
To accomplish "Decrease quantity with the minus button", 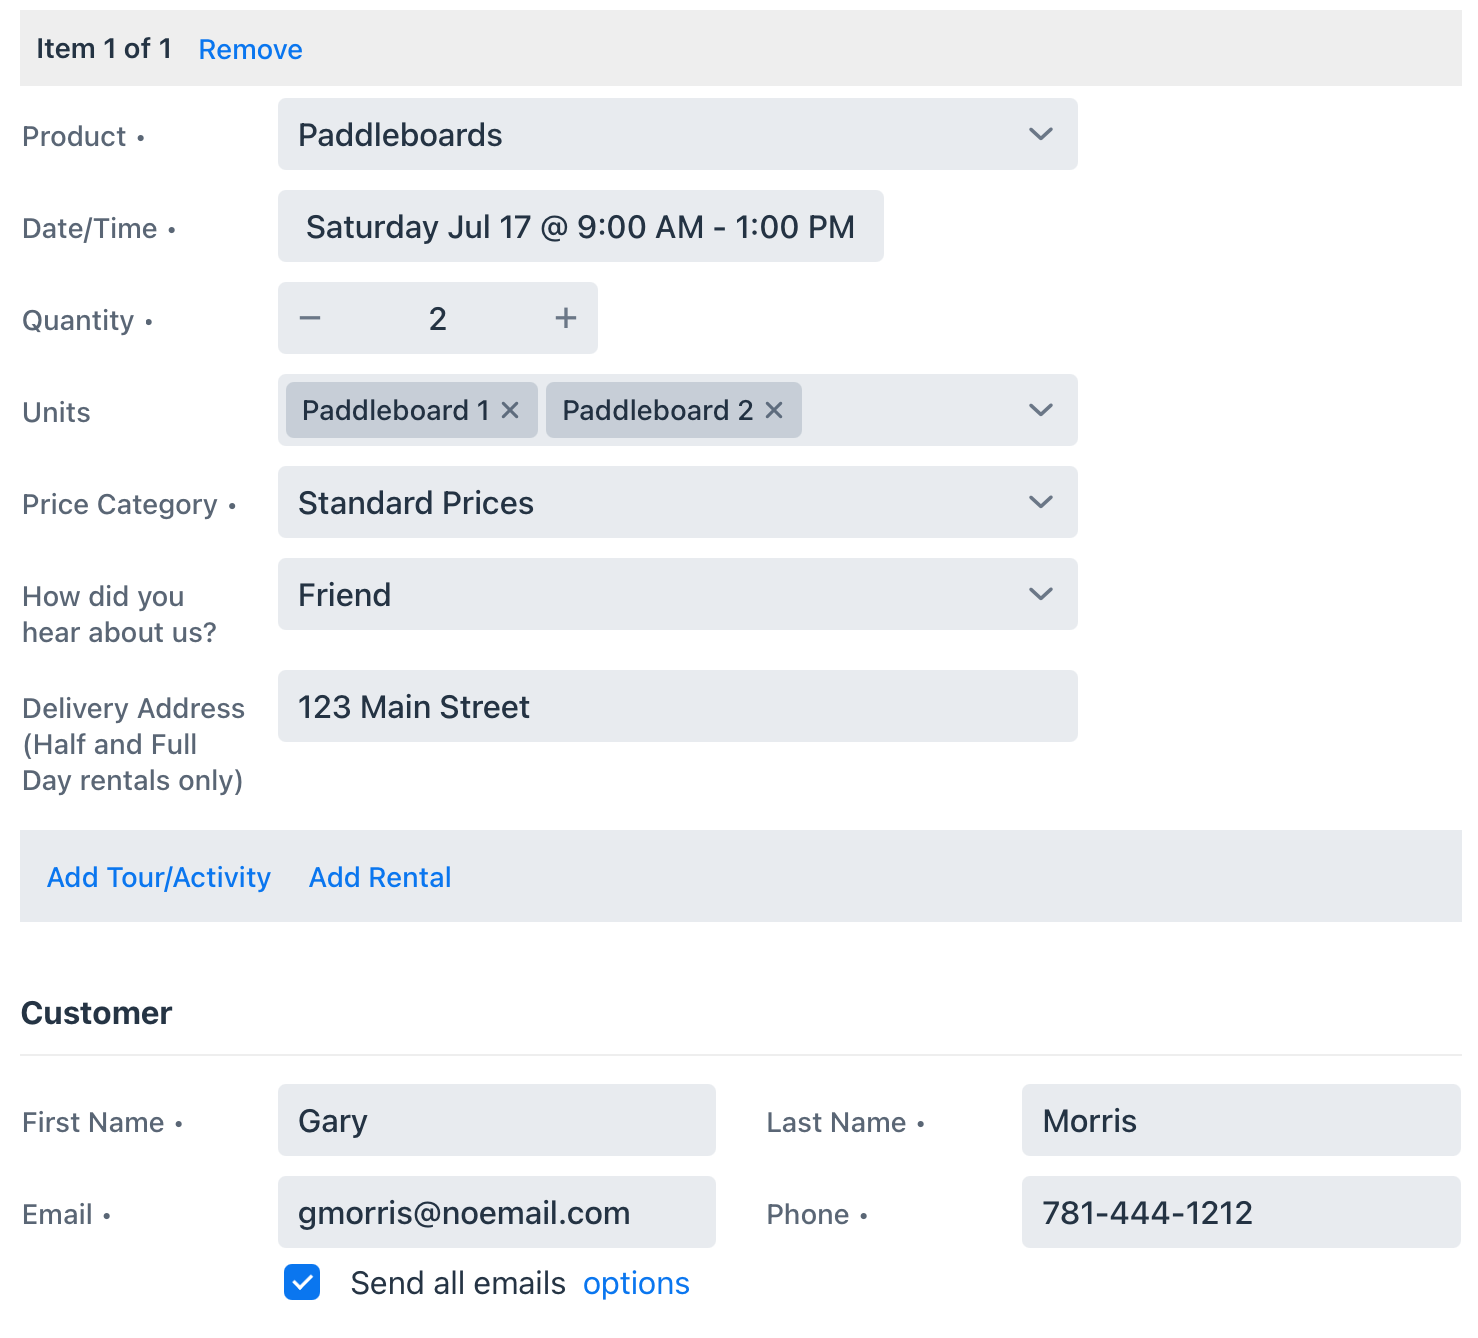I will coord(310,318).
